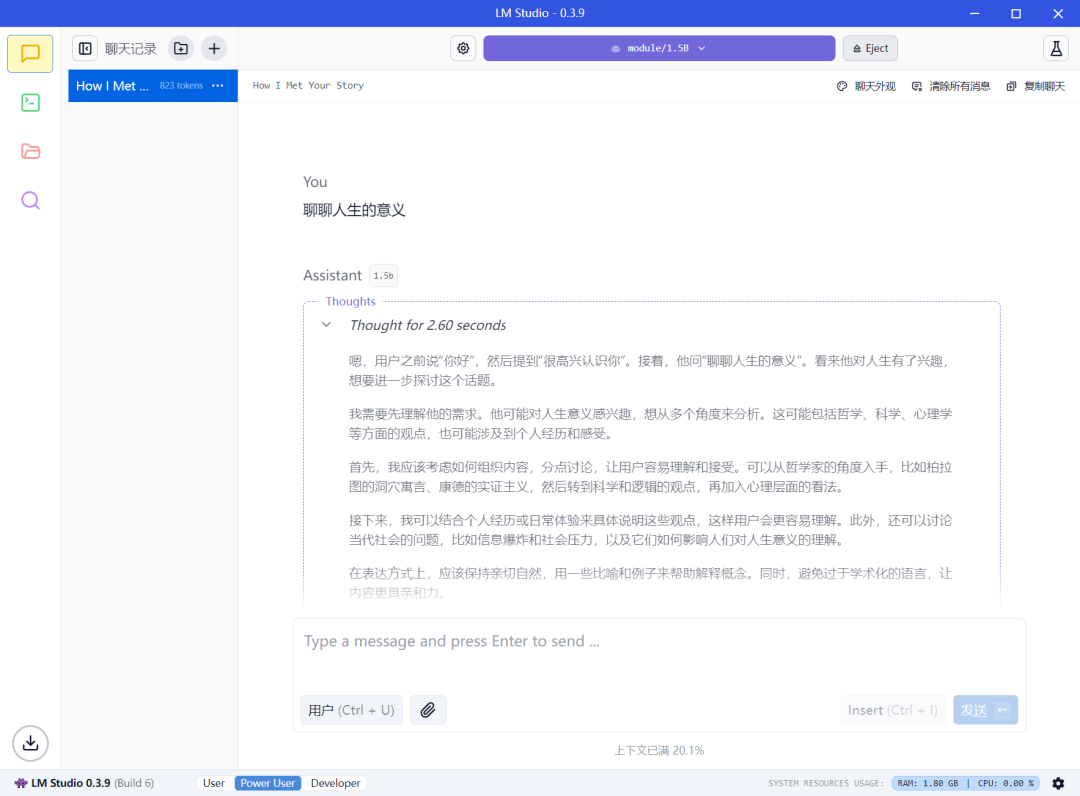Click the 聊天外观 chat appearance option
Viewport: 1080px width, 796px height.
(866, 86)
